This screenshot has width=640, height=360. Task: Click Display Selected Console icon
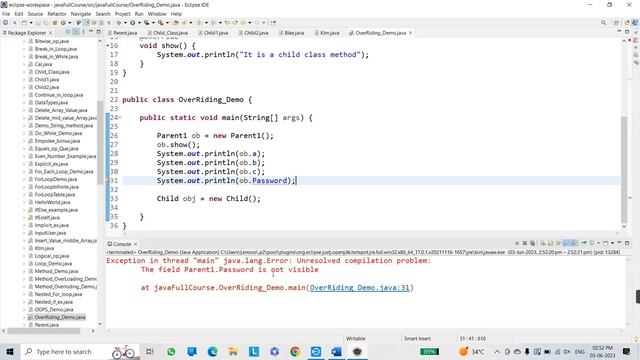[x=592, y=243]
